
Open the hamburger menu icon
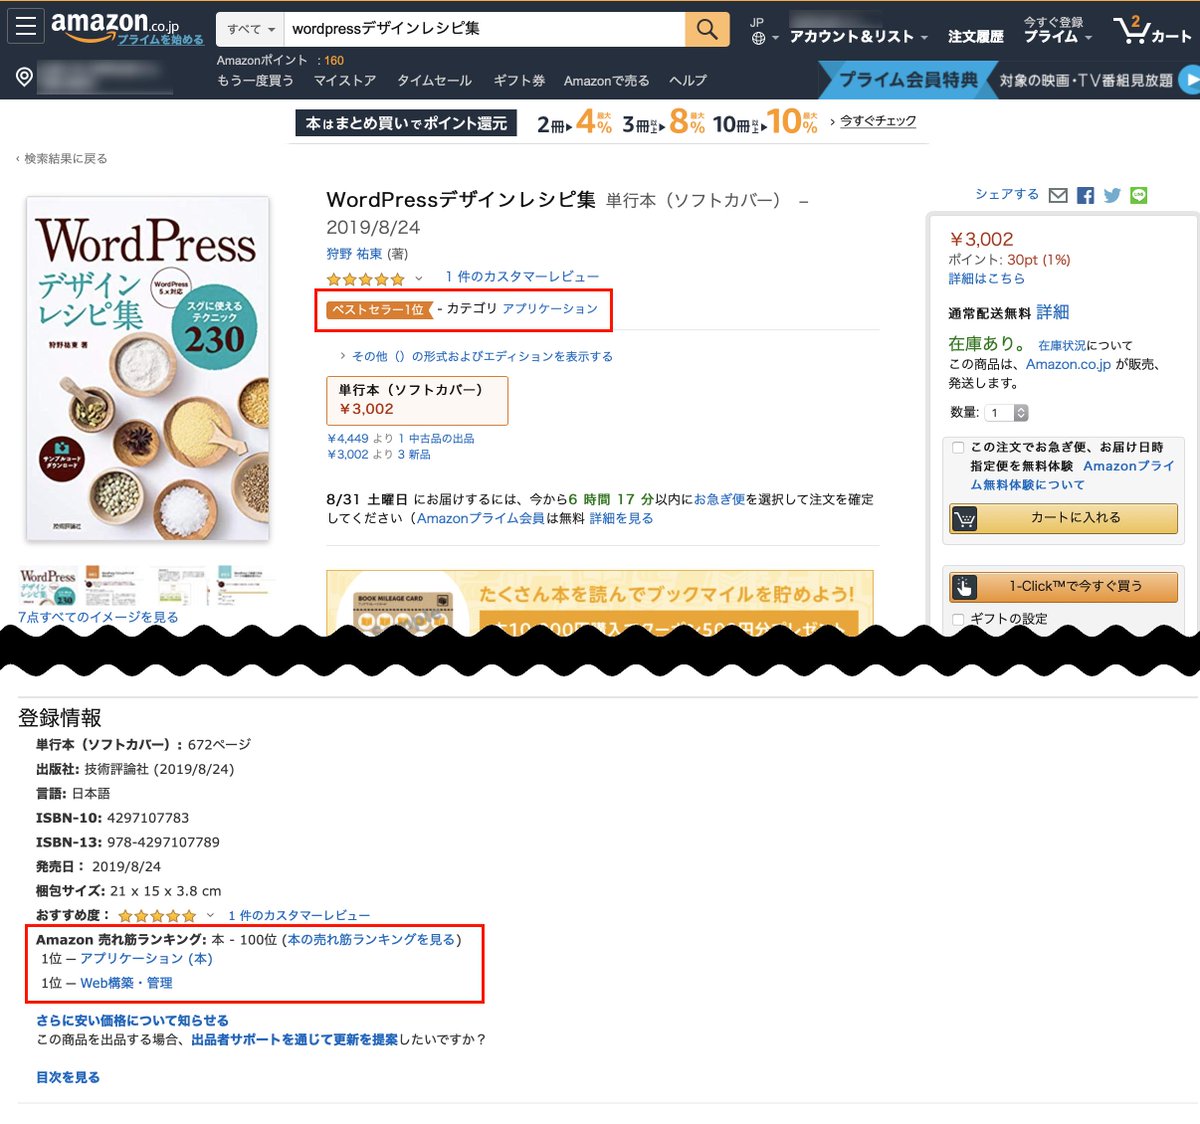click(x=25, y=27)
